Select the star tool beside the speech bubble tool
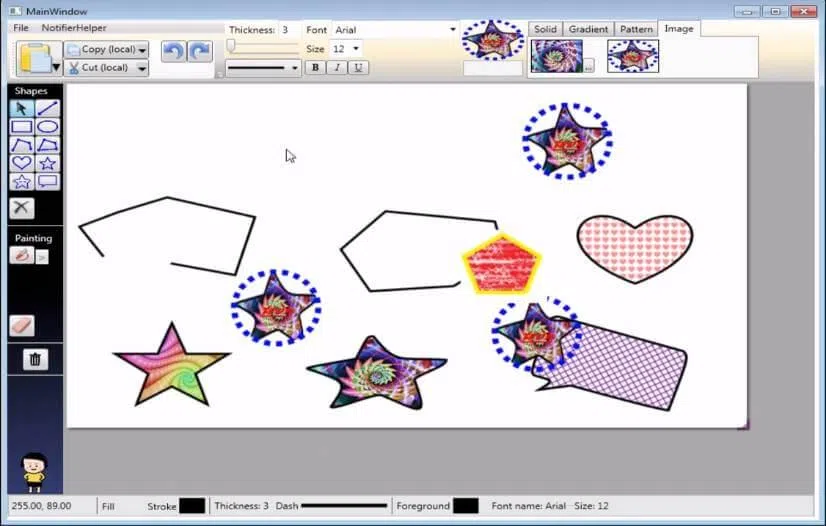The width and height of the screenshot is (826, 526). (22, 182)
